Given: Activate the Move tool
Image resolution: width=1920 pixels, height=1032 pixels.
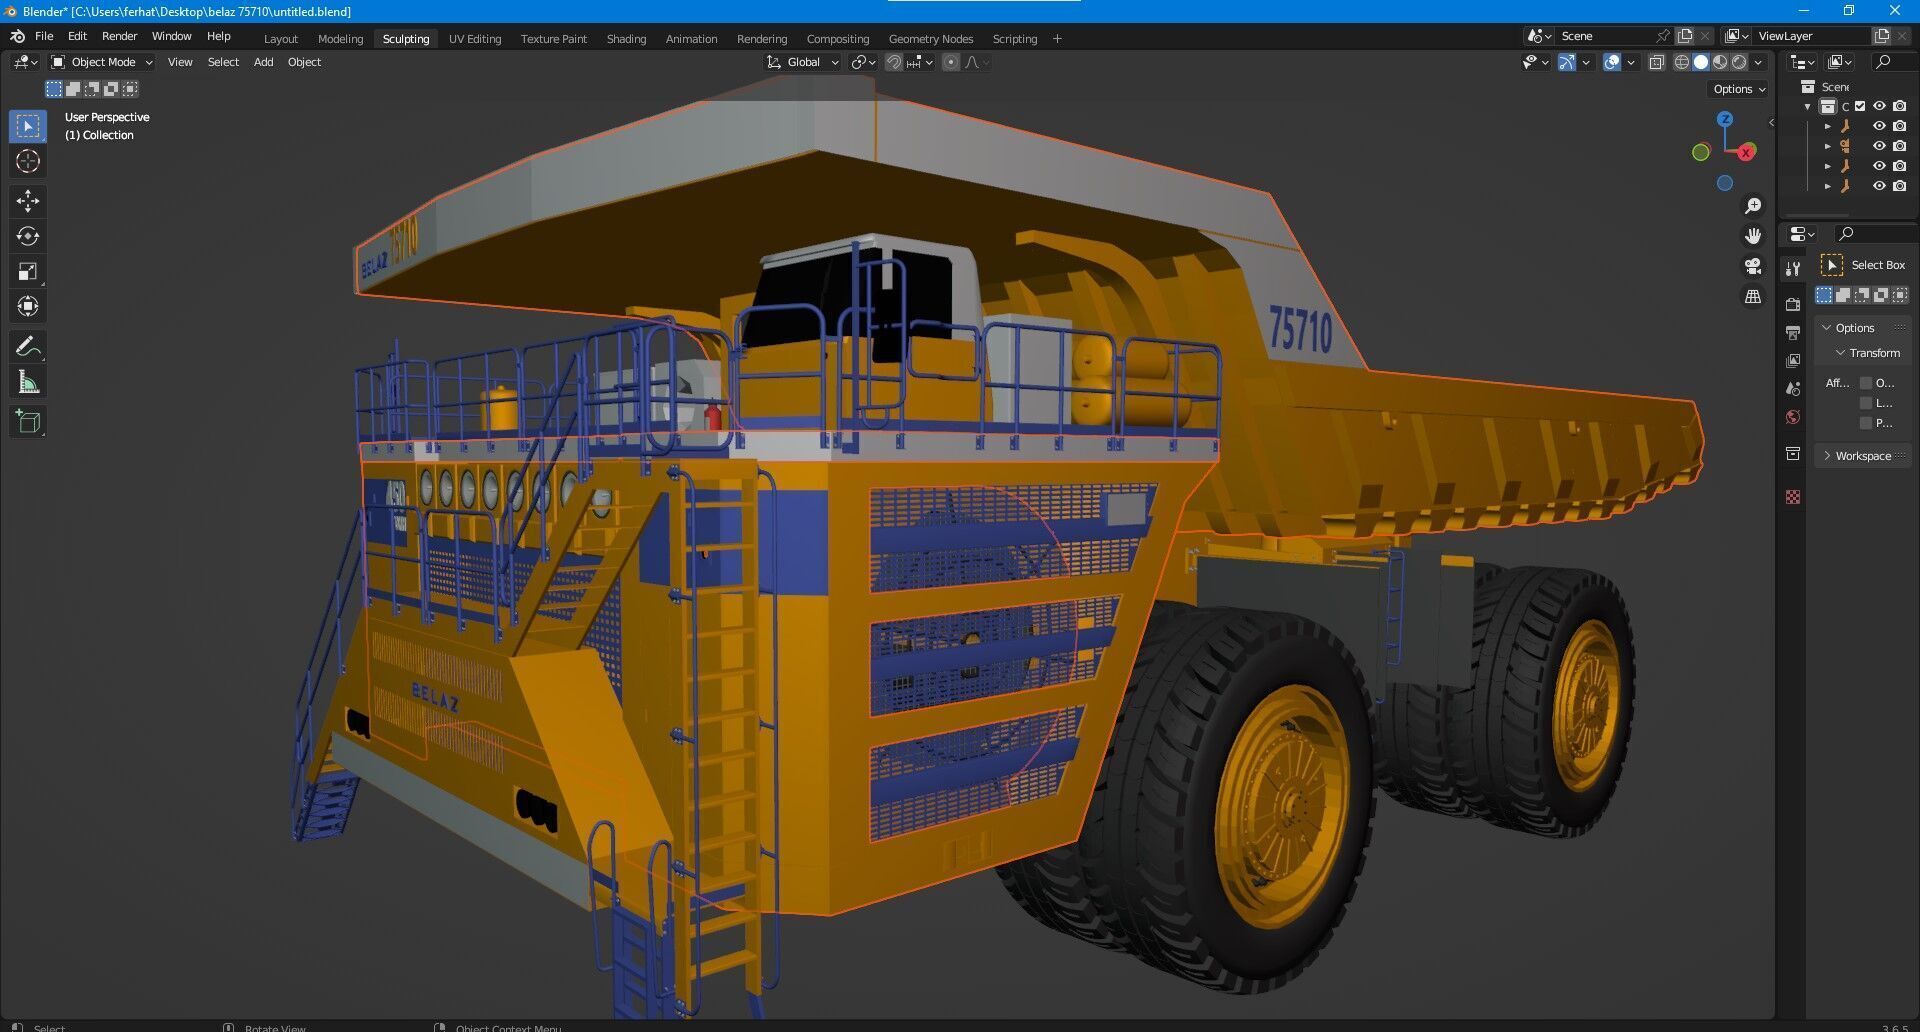Looking at the screenshot, I should pyautogui.click(x=28, y=201).
